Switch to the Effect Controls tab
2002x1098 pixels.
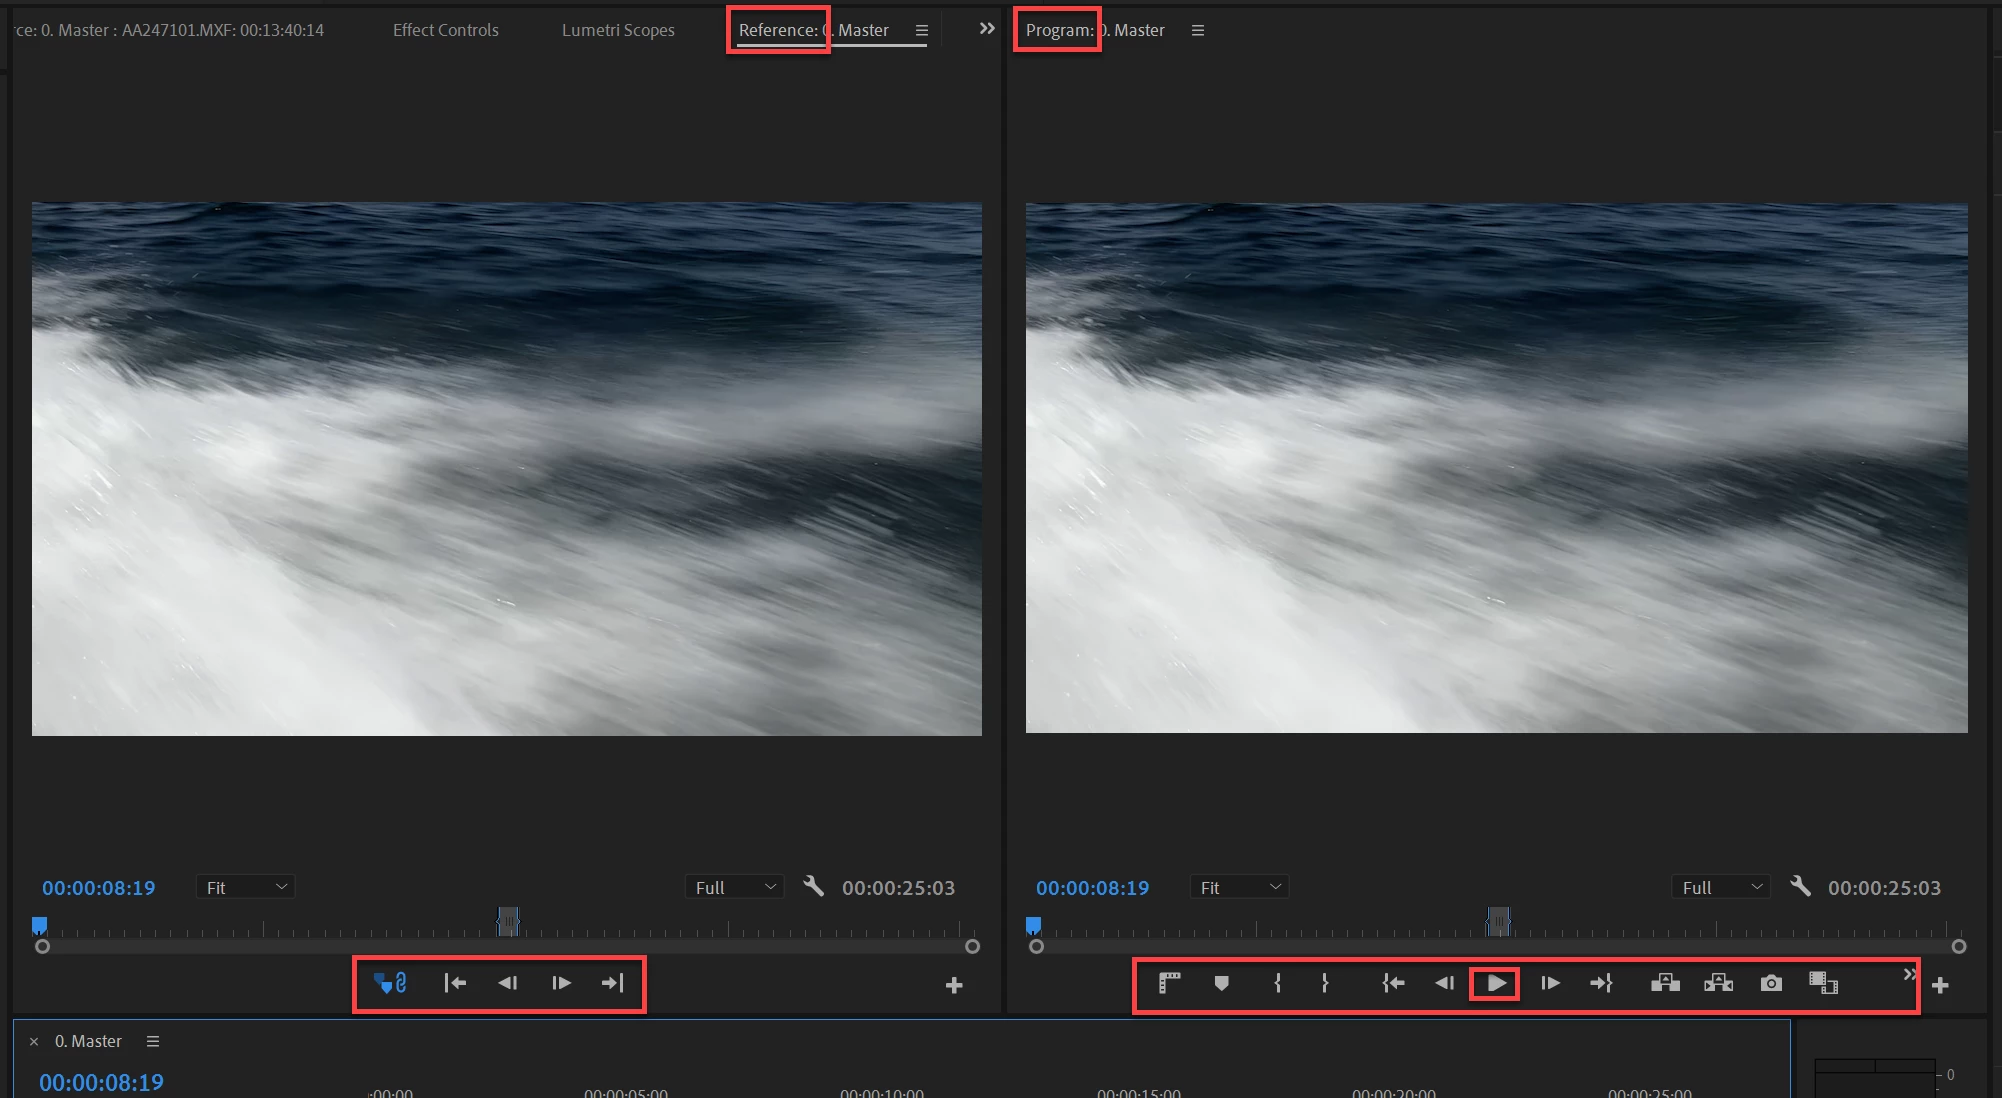tap(445, 30)
